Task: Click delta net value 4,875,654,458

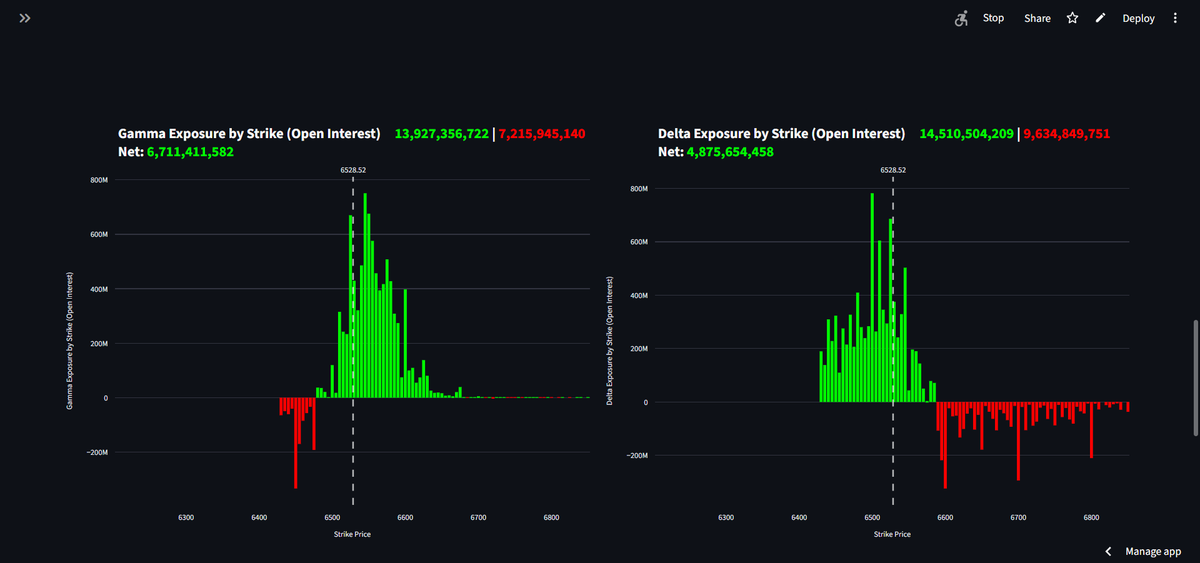Action: [x=729, y=152]
